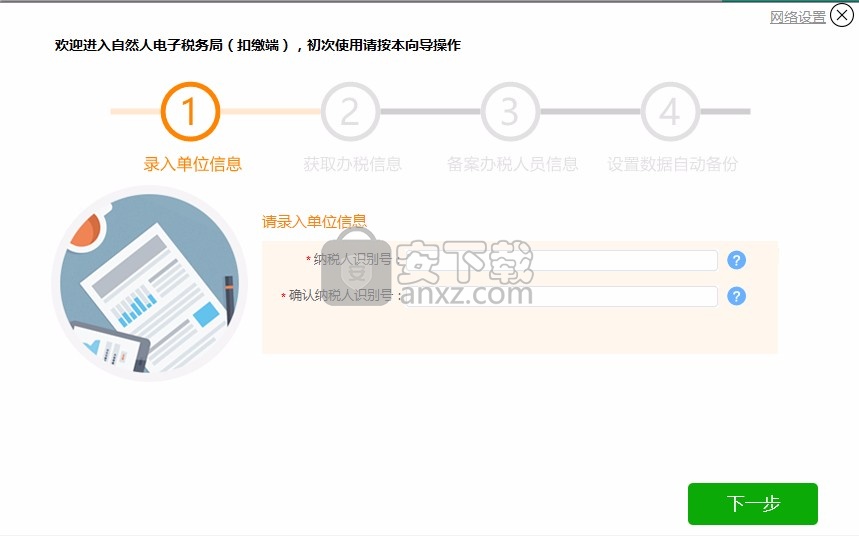
Task: Click the green 下一步 button
Action: (753, 504)
